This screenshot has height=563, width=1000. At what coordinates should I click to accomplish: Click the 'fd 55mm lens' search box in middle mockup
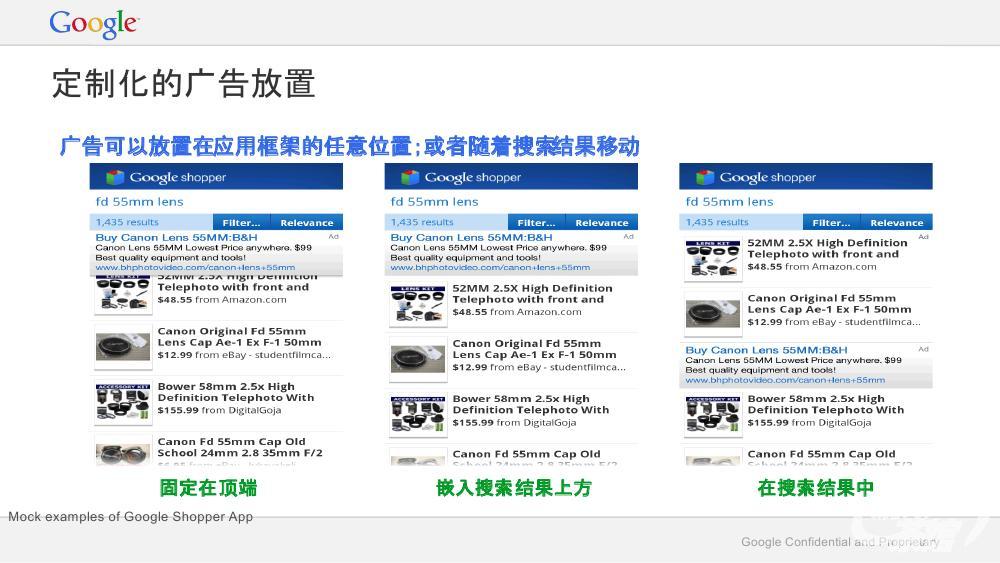pos(435,201)
